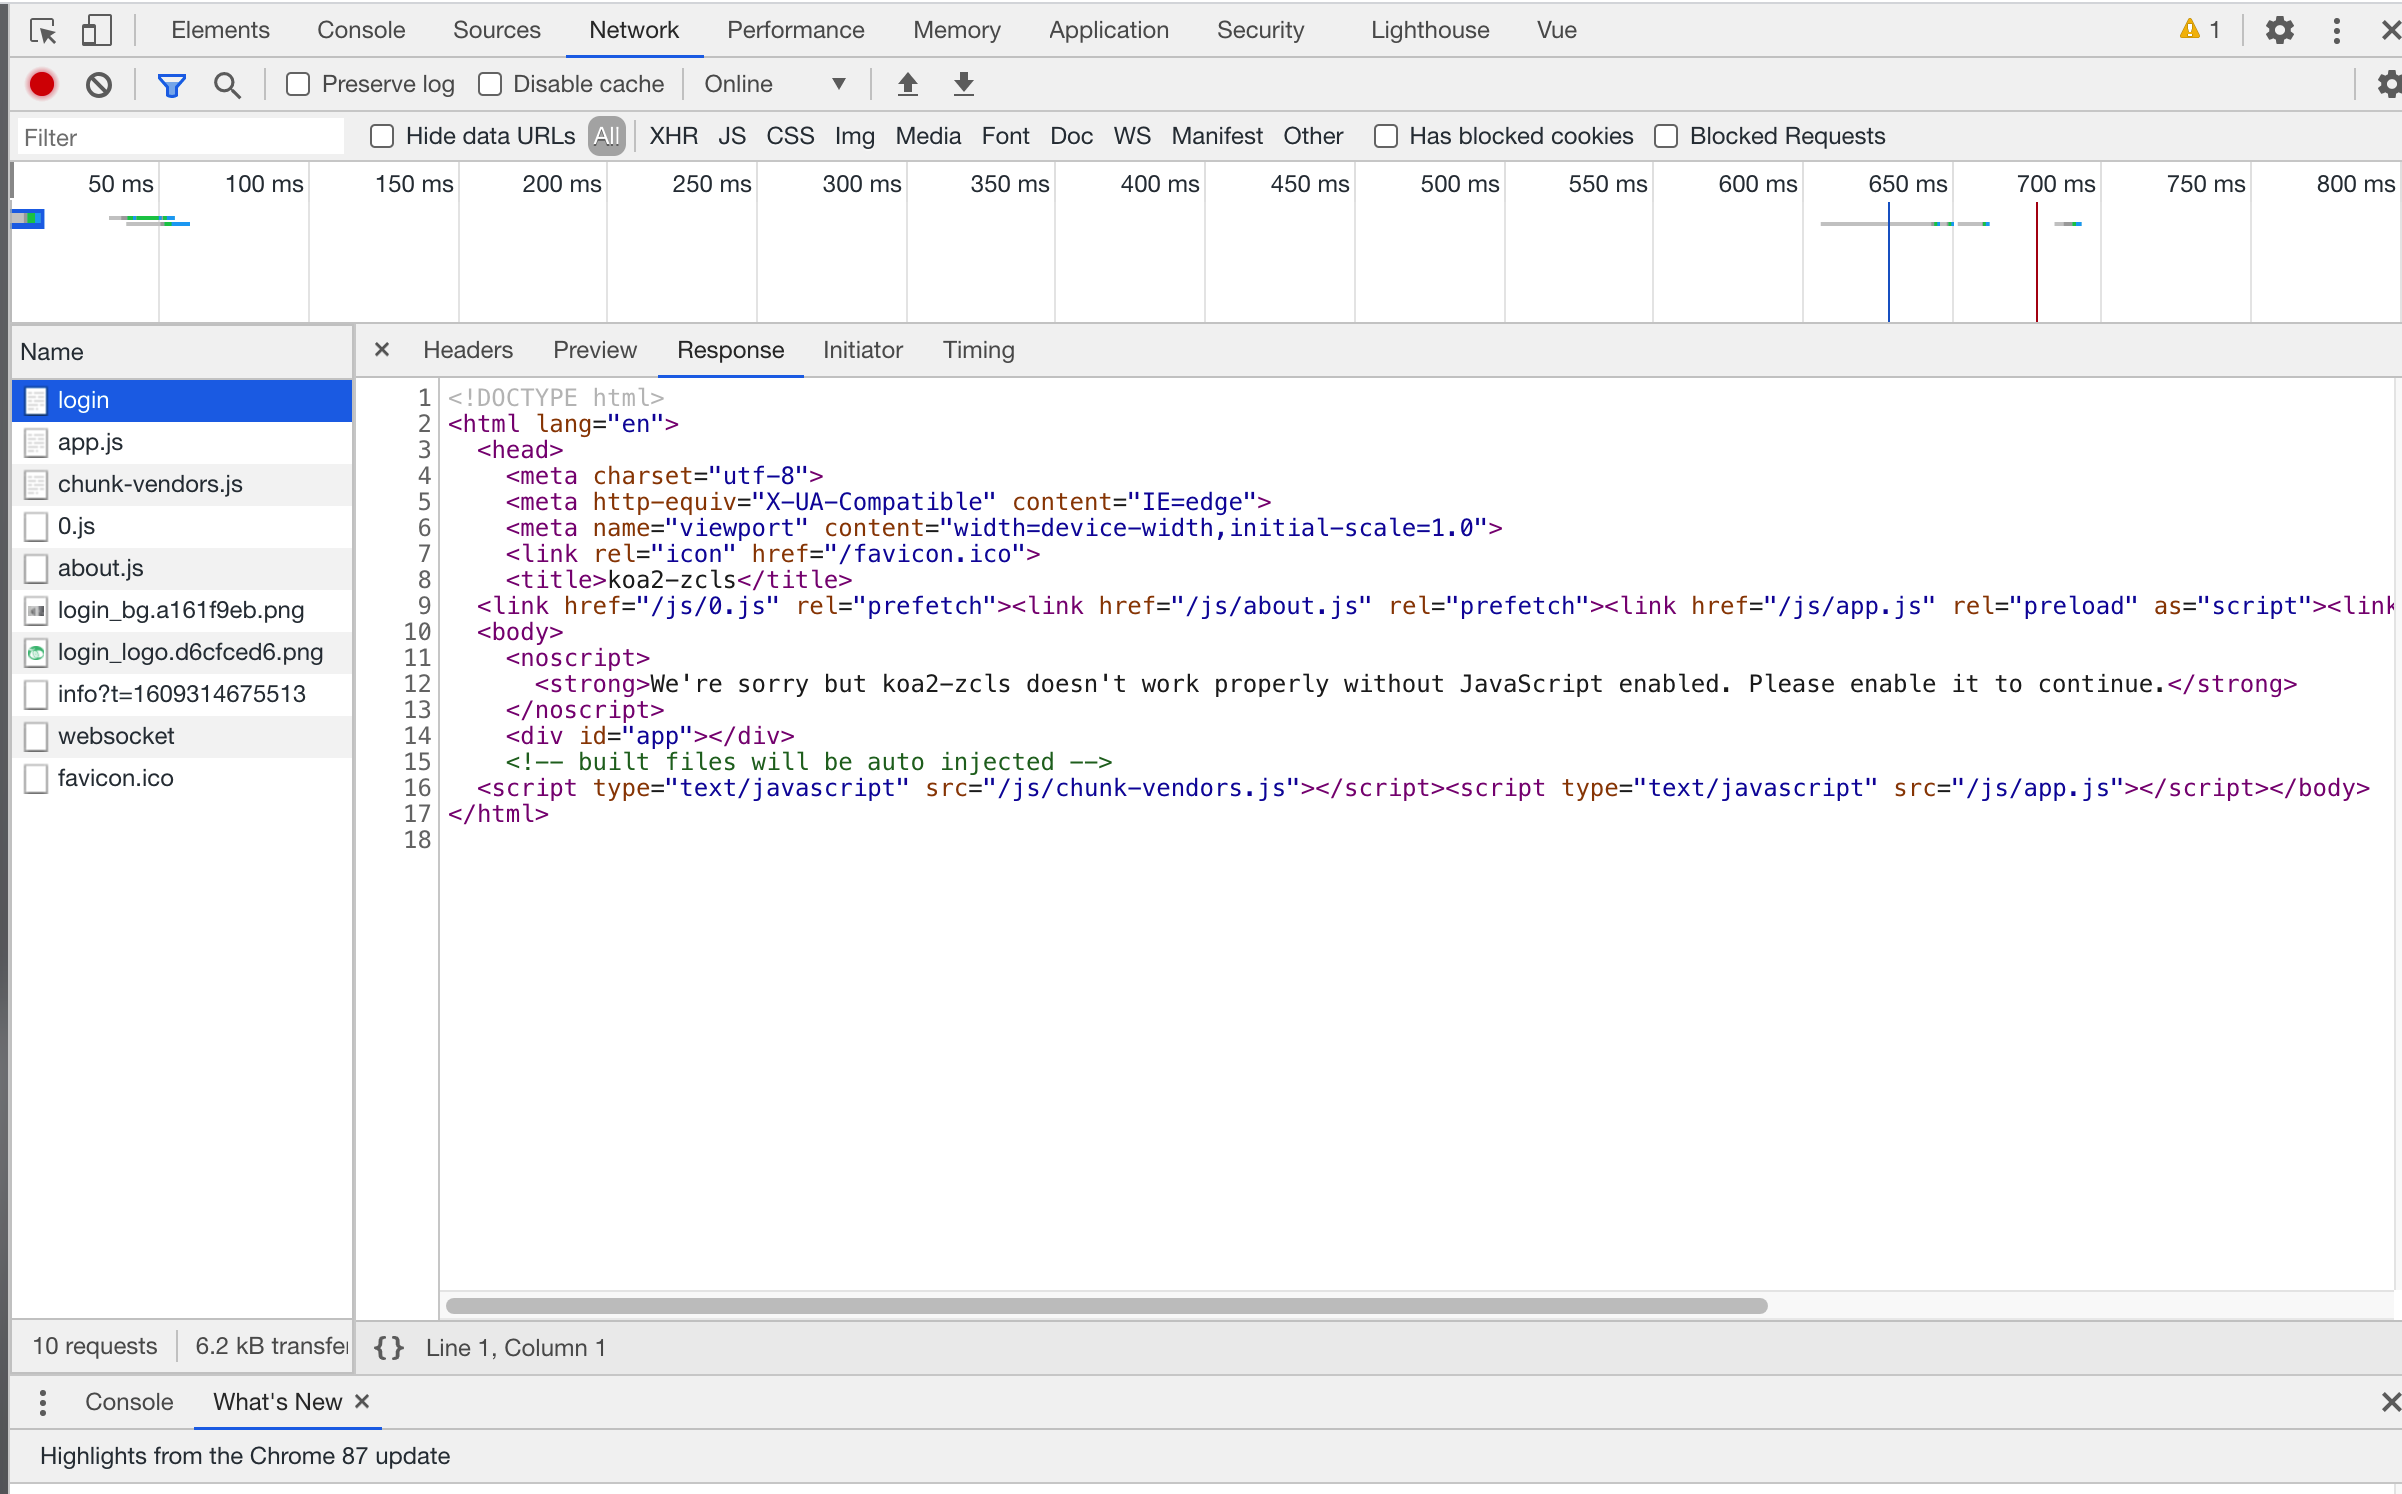Enable the Preserve log checkbox

tap(298, 84)
